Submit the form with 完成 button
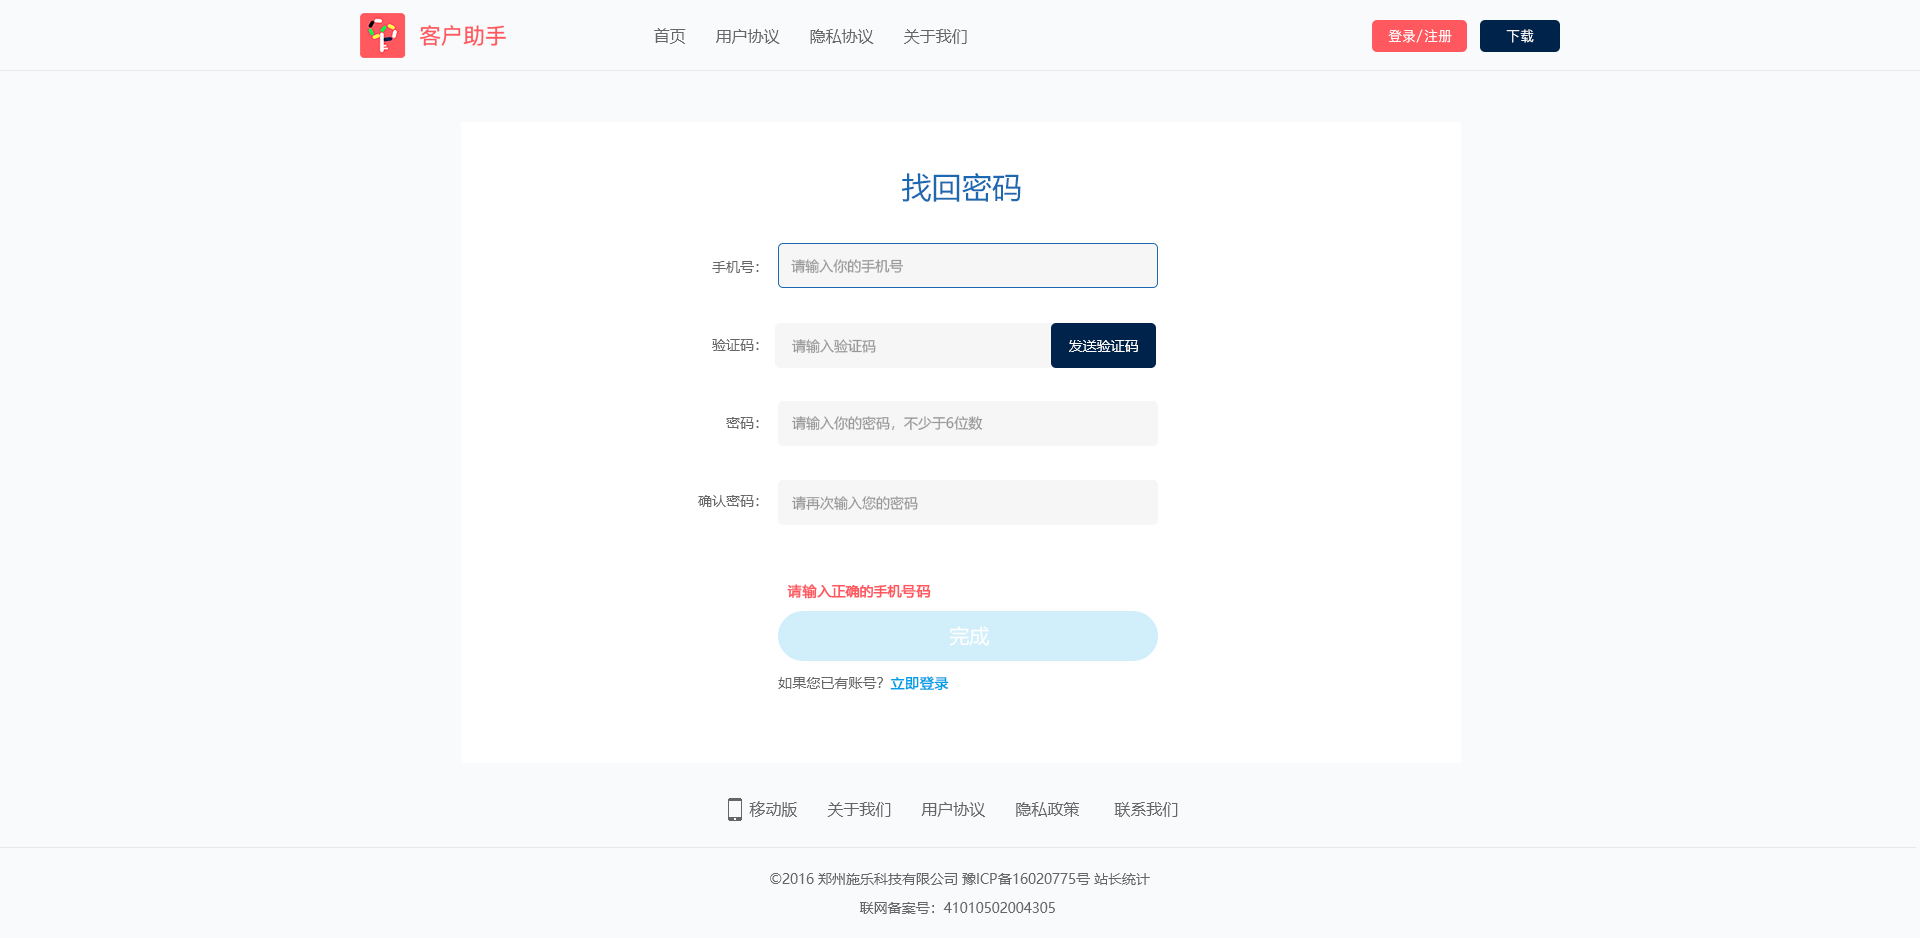The width and height of the screenshot is (1920, 938). pos(967,636)
